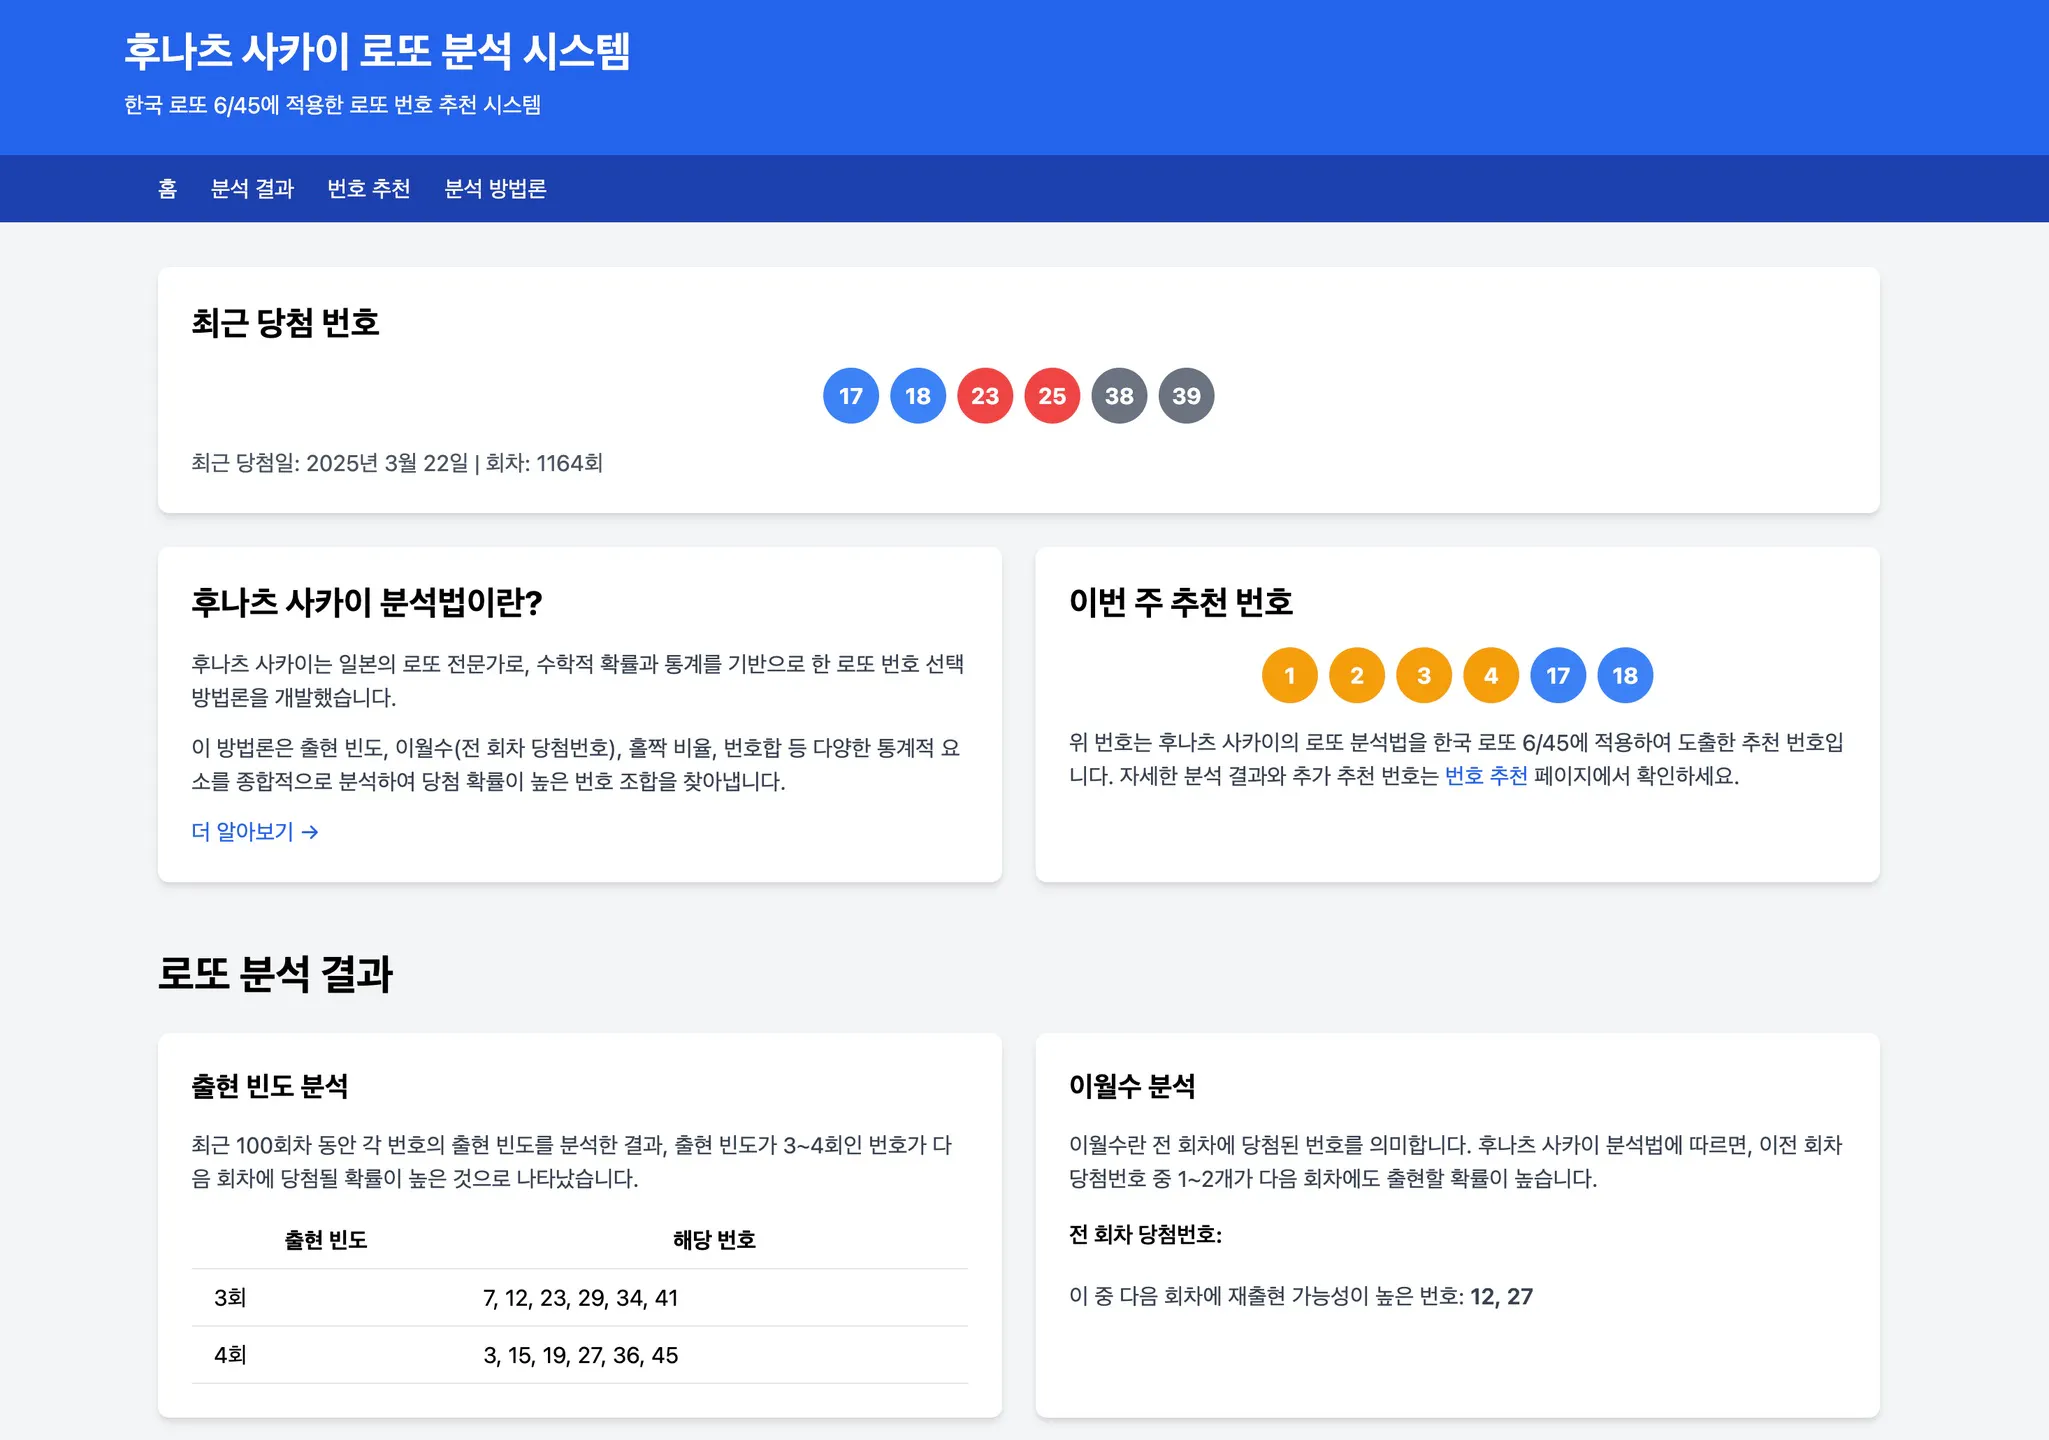Select winning number ball 17
Viewport: 2049px width, 1440px height.
click(x=850, y=395)
